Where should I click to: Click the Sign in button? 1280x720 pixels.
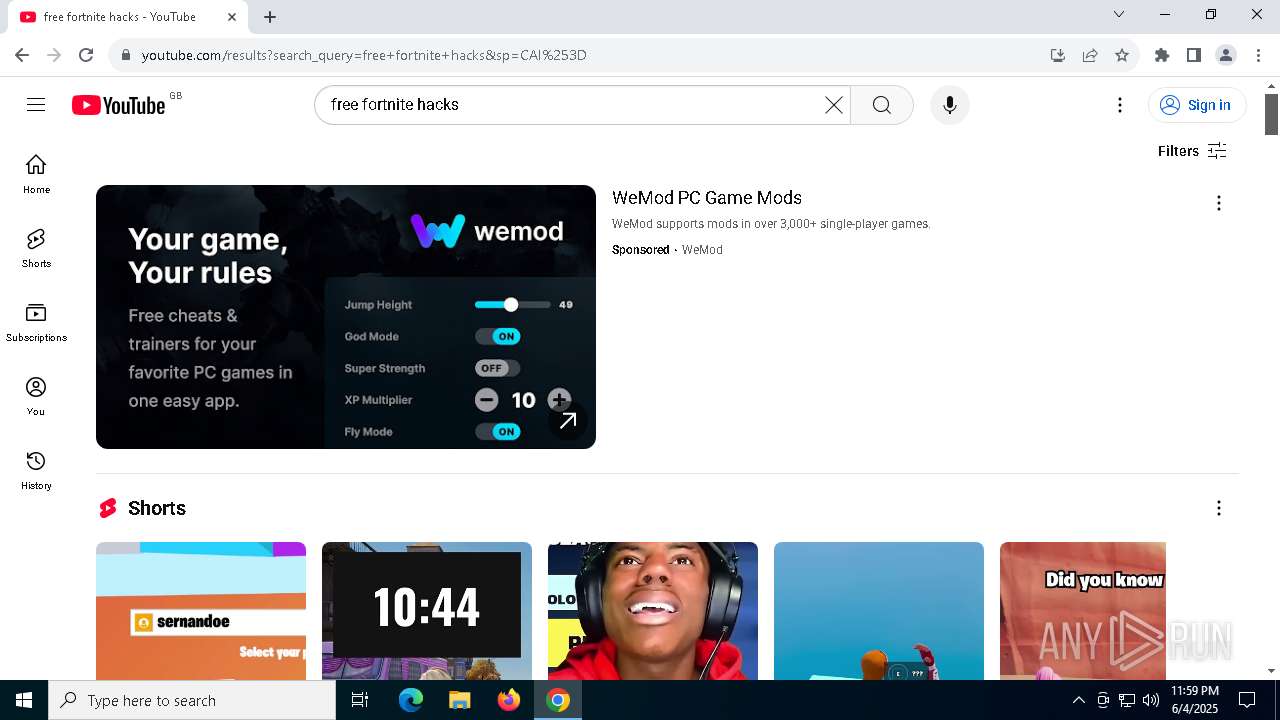[1196, 105]
